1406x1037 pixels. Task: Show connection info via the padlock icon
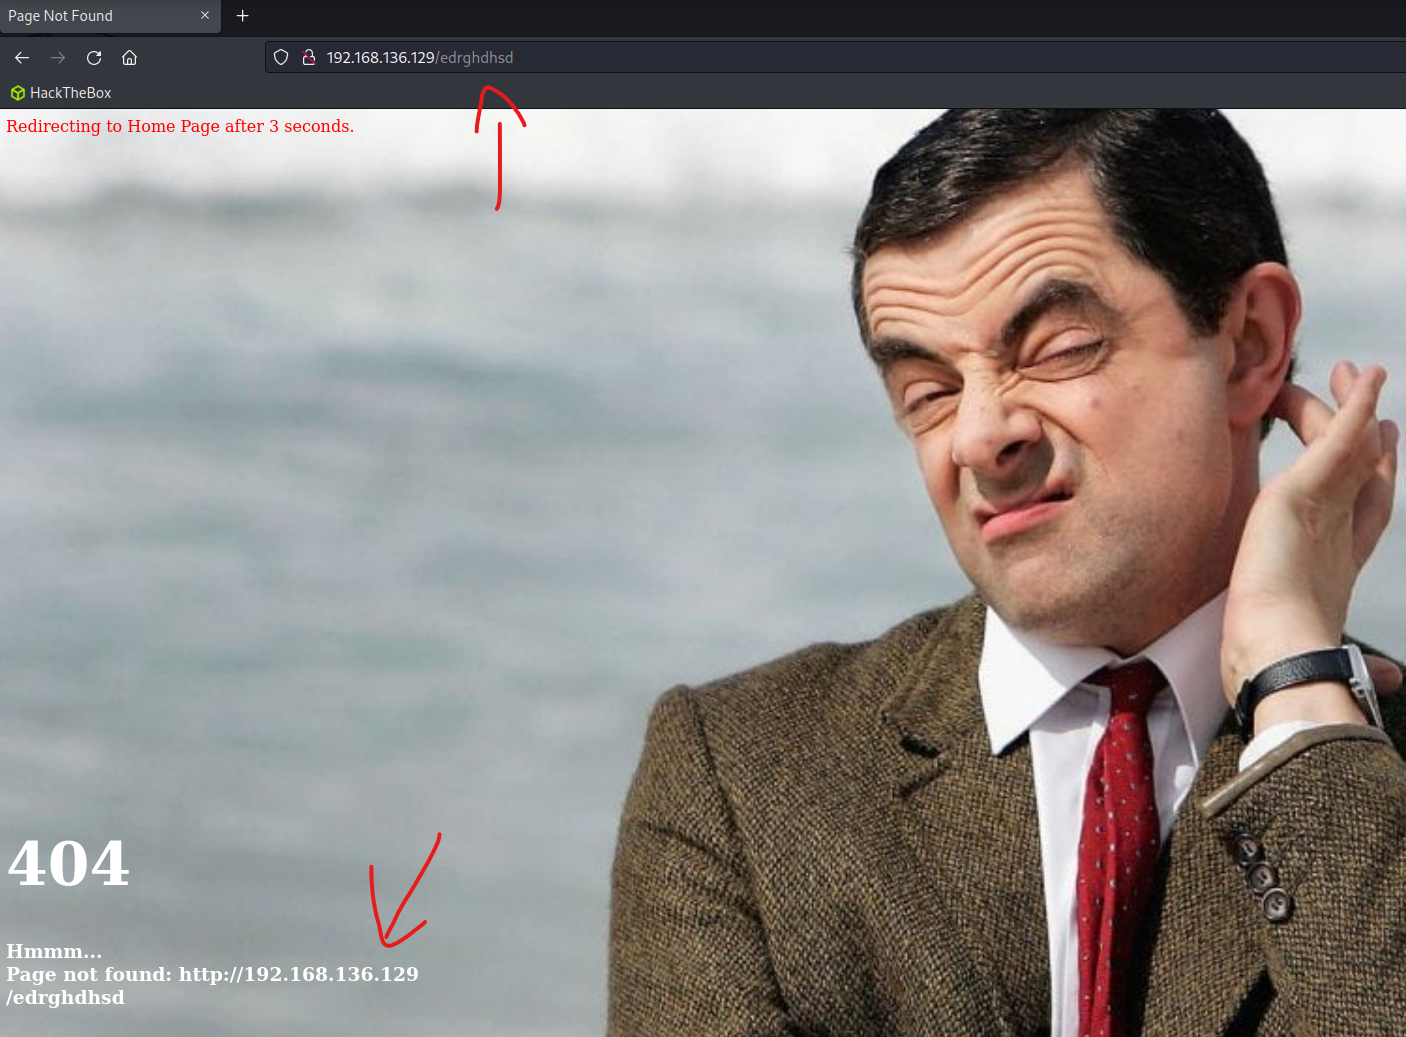click(309, 57)
